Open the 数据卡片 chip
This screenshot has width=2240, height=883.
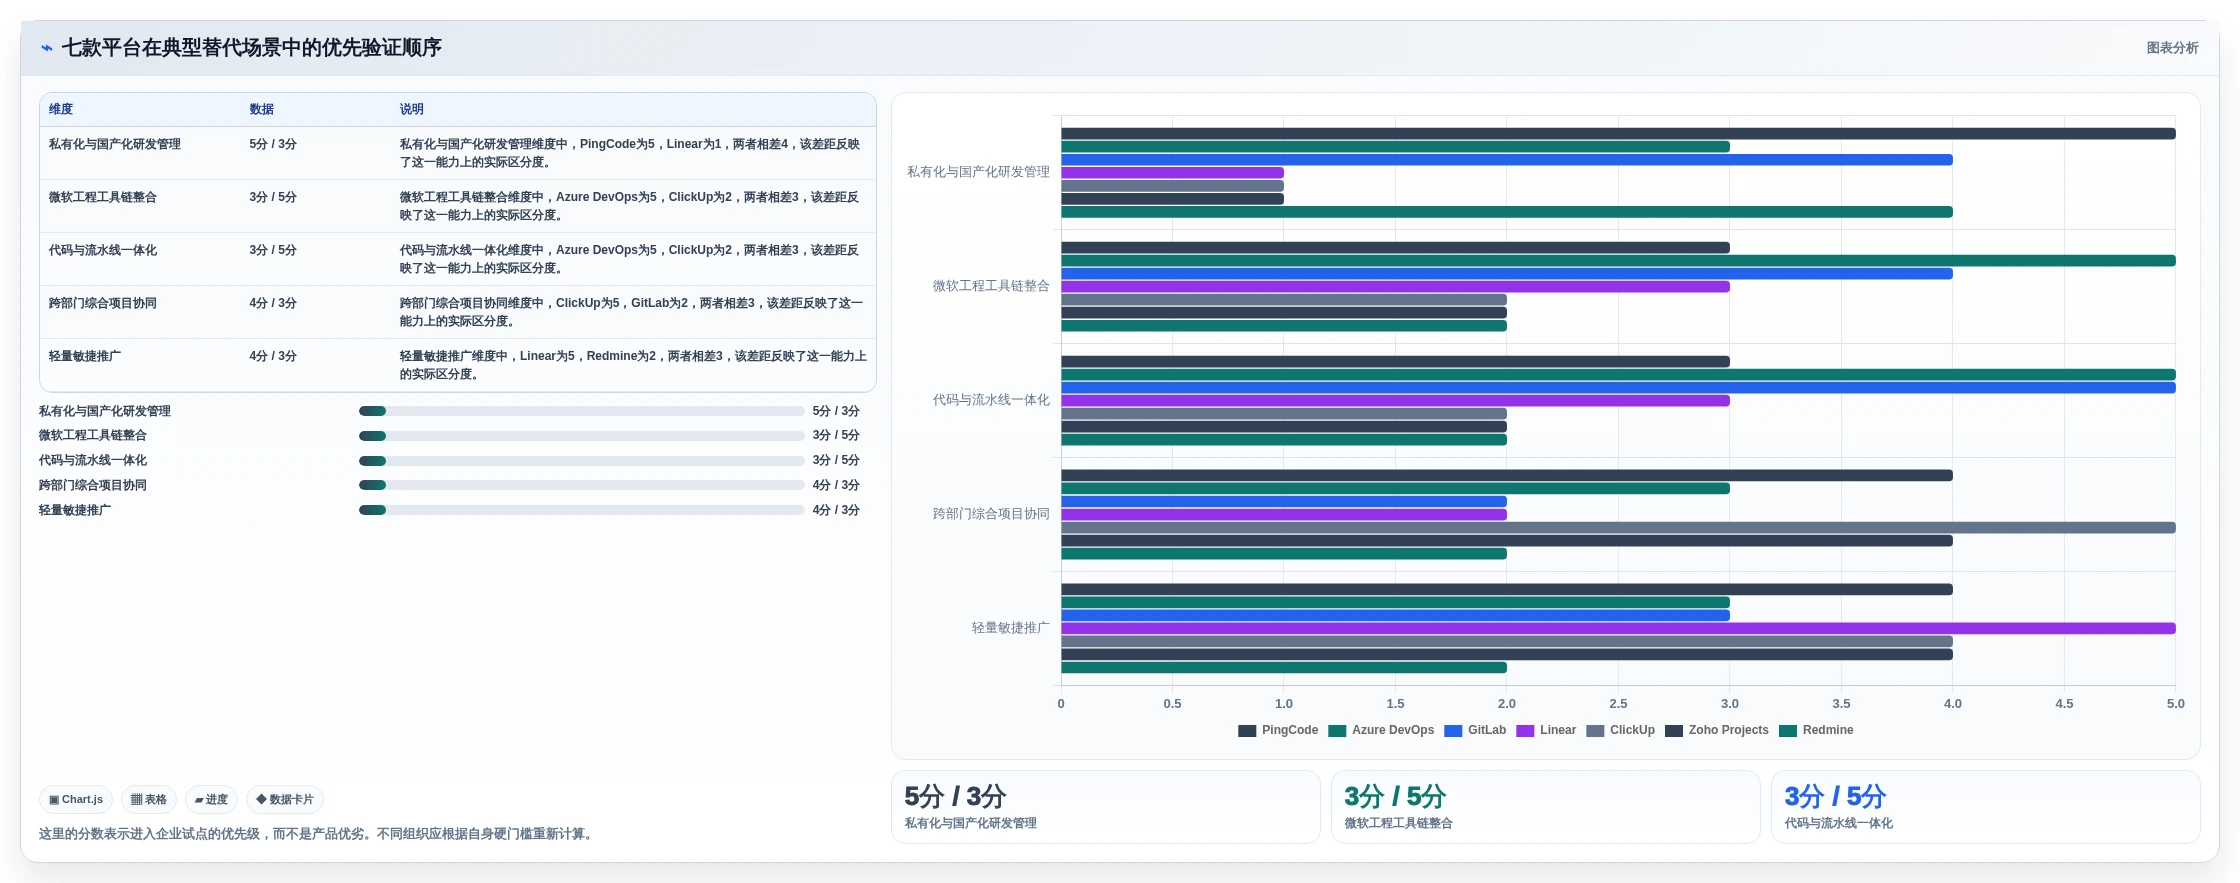click(285, 800)
